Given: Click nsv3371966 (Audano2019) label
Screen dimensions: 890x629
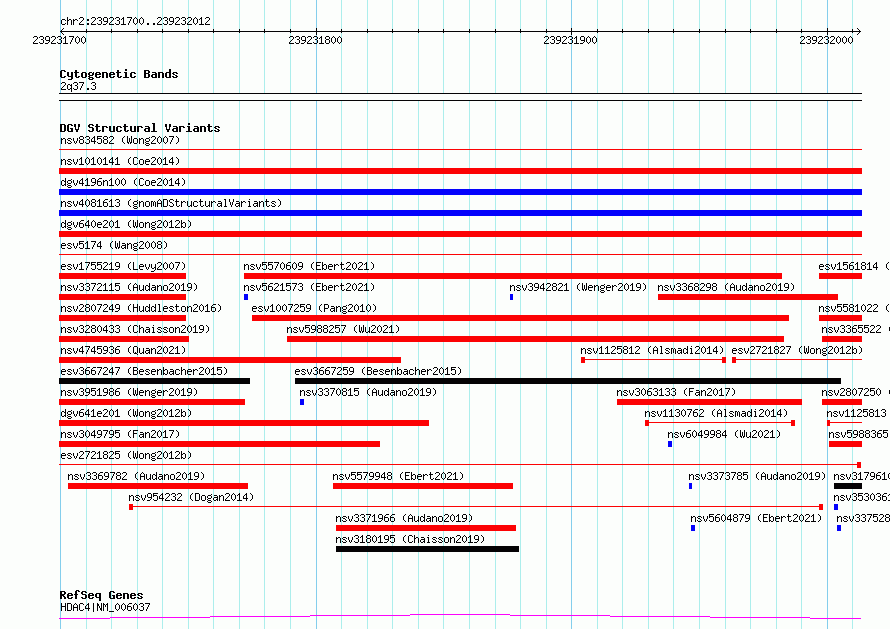Looking at the screenshot, I should tap(404, 518).
